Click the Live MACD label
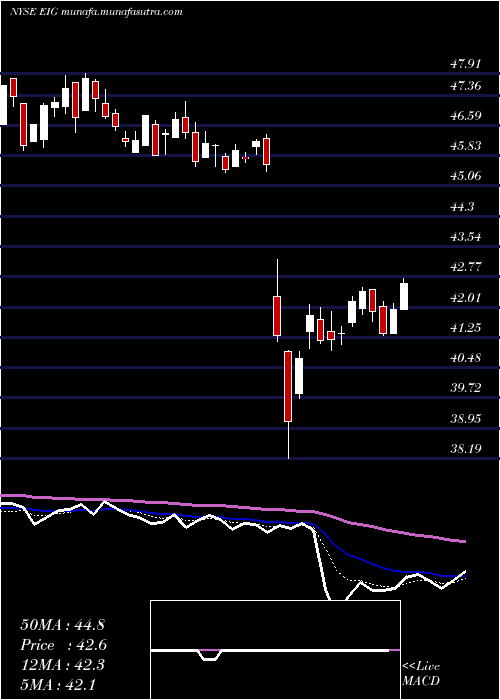 (421, 674)
